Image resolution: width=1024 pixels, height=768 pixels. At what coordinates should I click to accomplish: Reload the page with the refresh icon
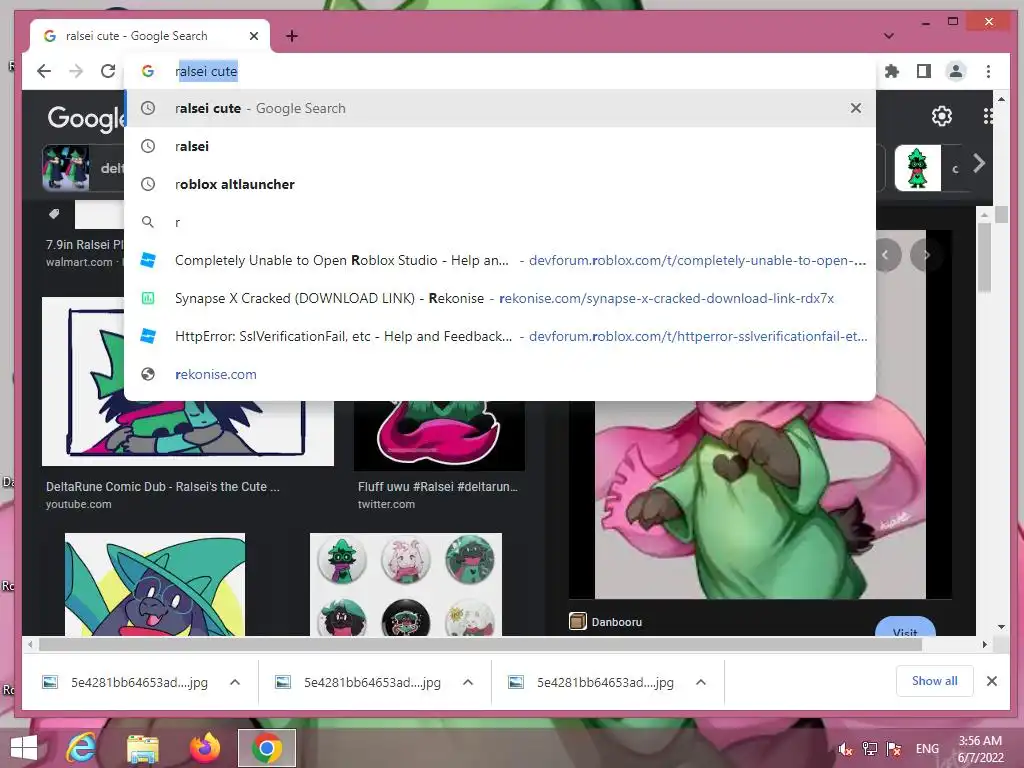pos(108,71)
